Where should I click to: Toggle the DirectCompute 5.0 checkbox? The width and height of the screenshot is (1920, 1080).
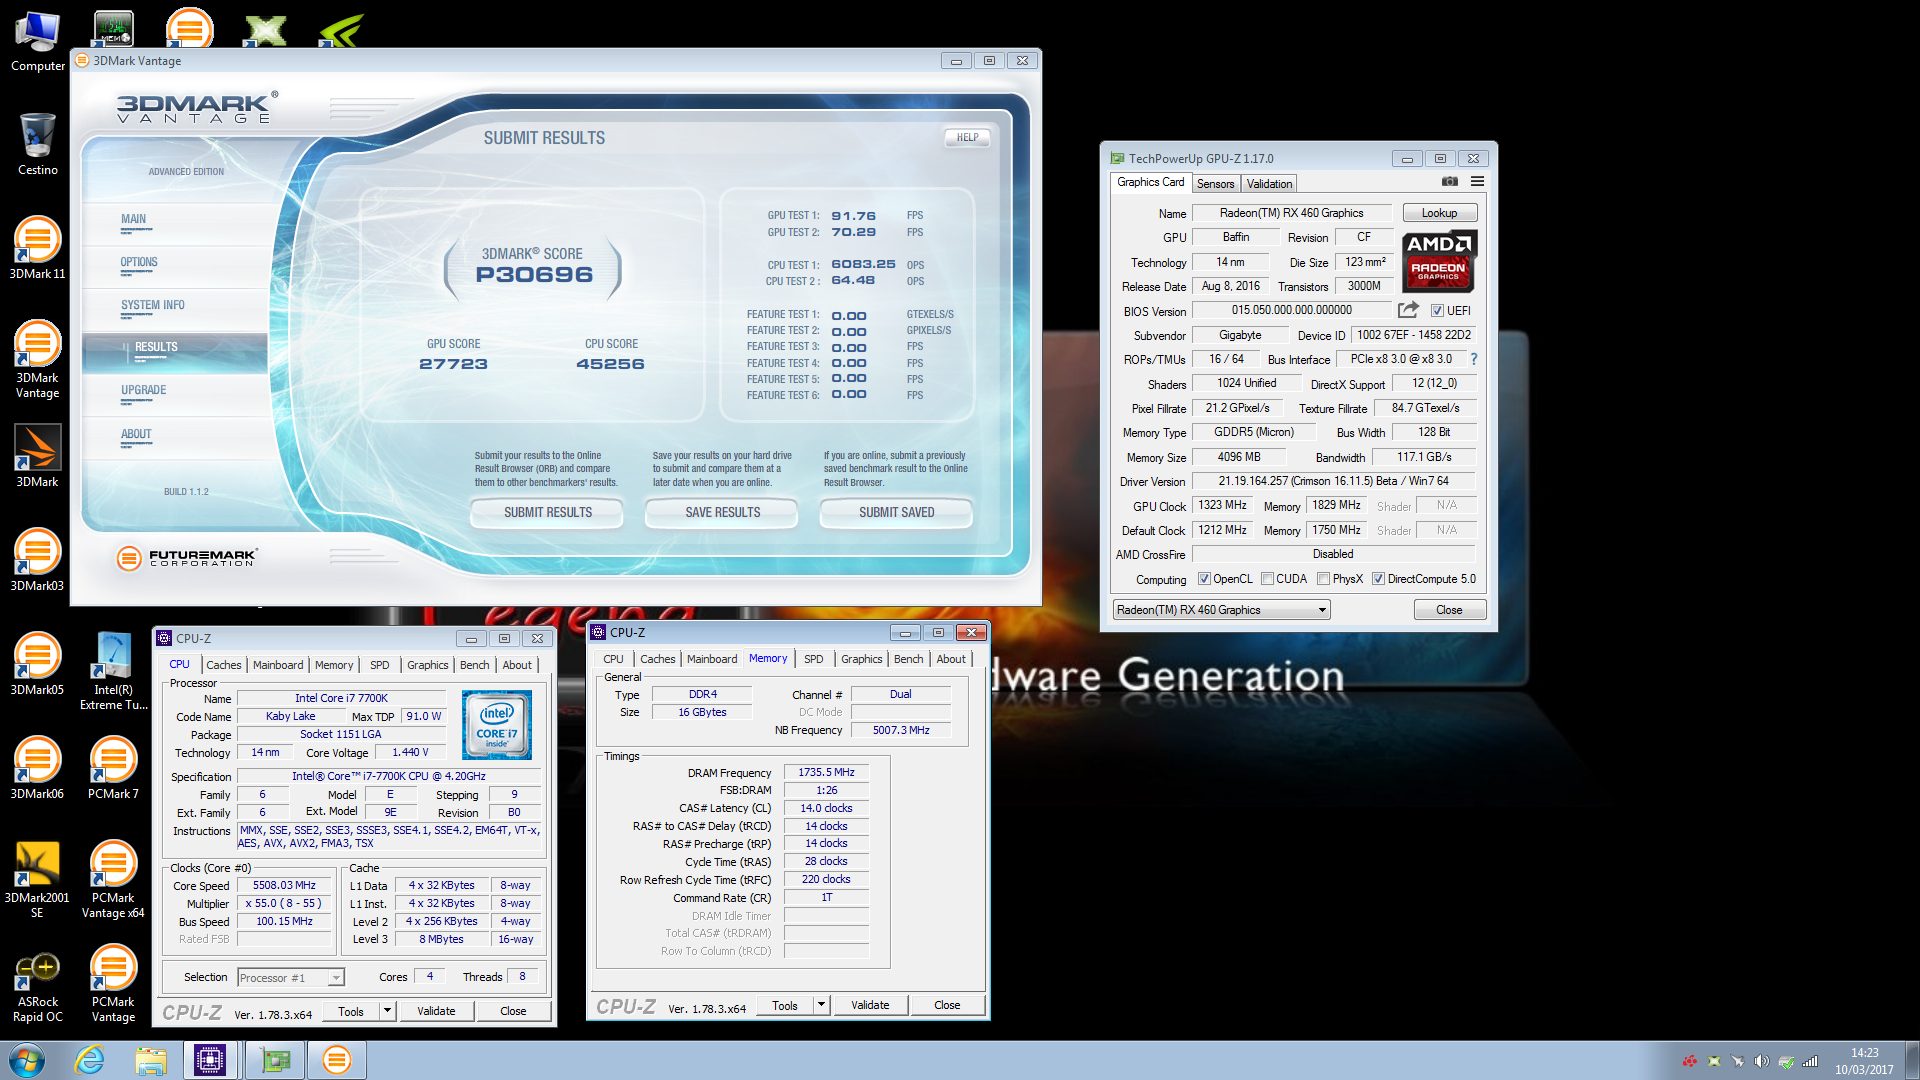point(1378,579)
